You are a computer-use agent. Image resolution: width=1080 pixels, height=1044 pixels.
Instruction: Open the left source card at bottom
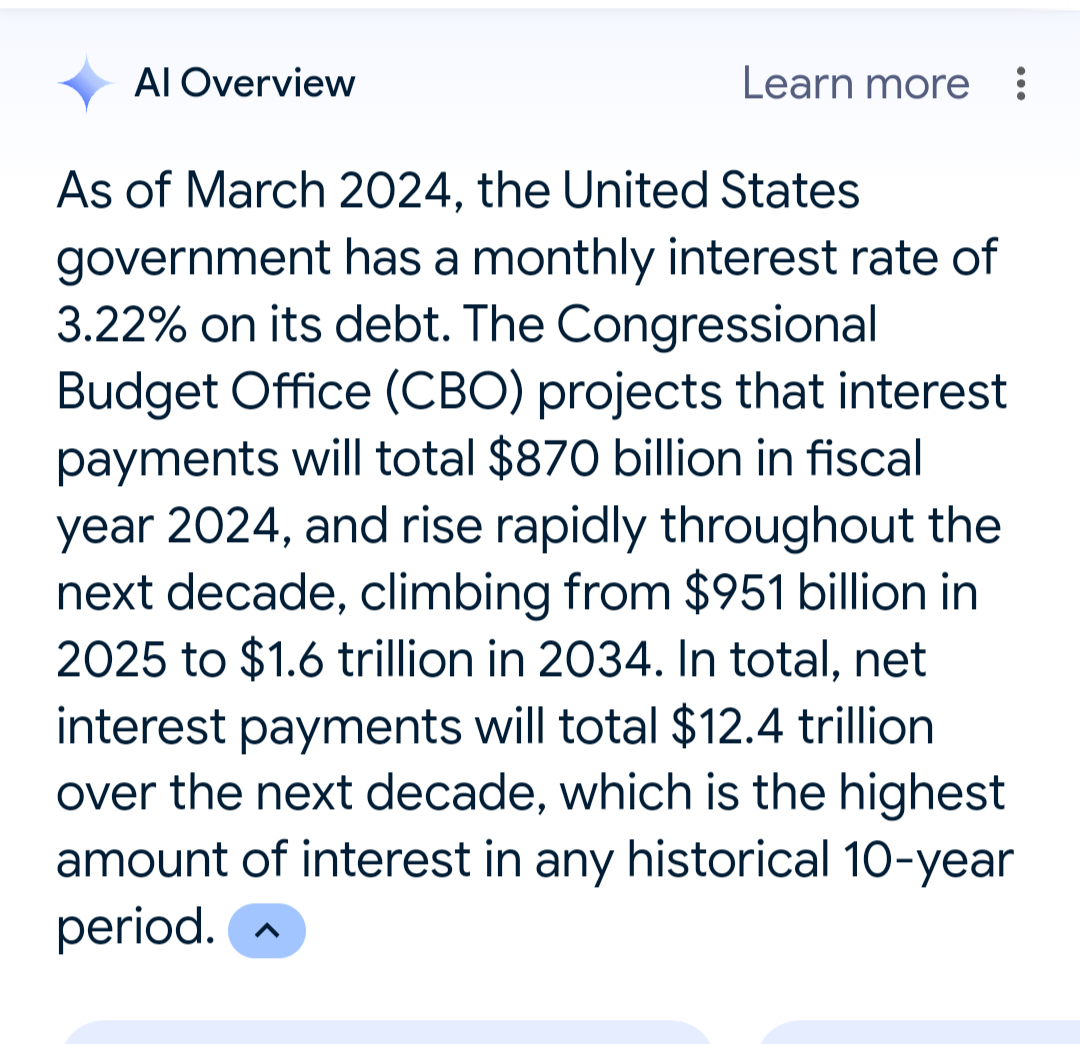click(386, 1032)
